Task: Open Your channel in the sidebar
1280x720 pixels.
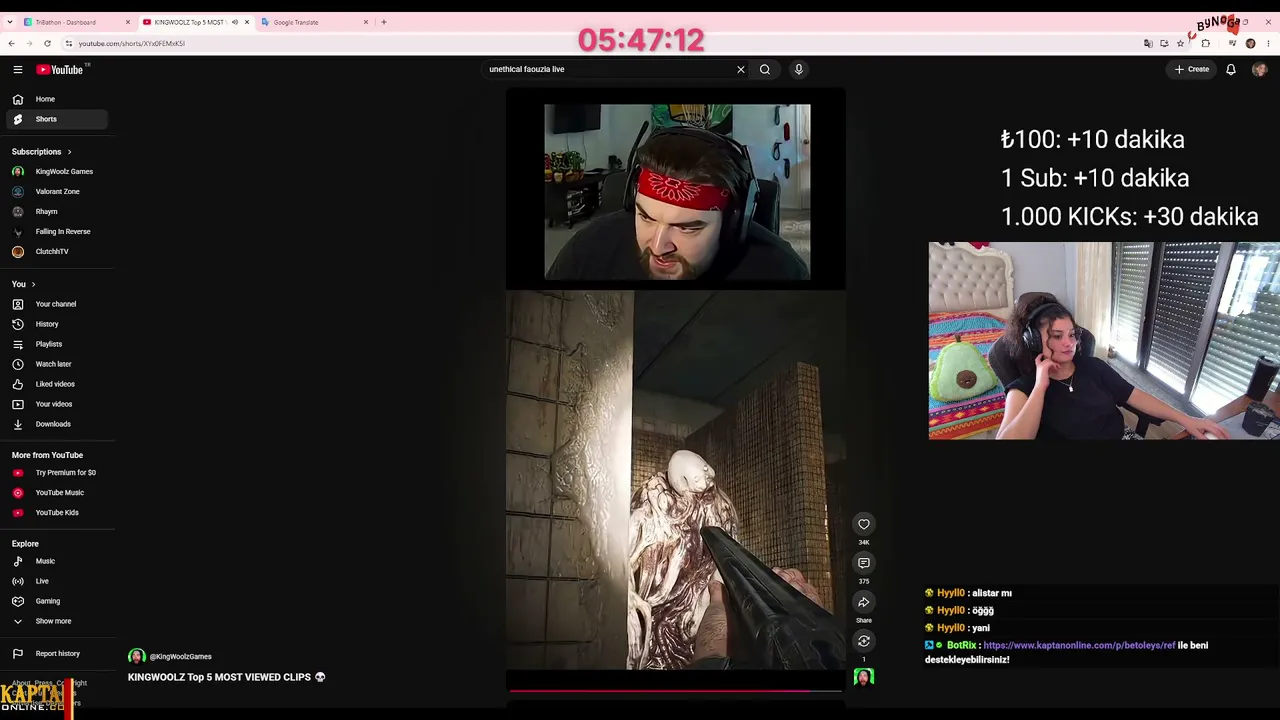Action: [56, 304]
